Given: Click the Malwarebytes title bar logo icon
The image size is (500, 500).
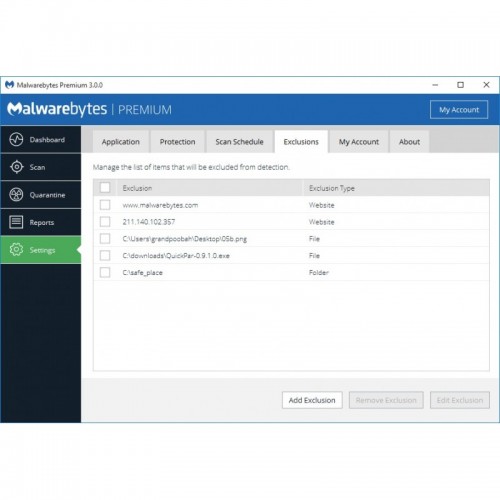Looking at the screenshot, I should [10, 85].
